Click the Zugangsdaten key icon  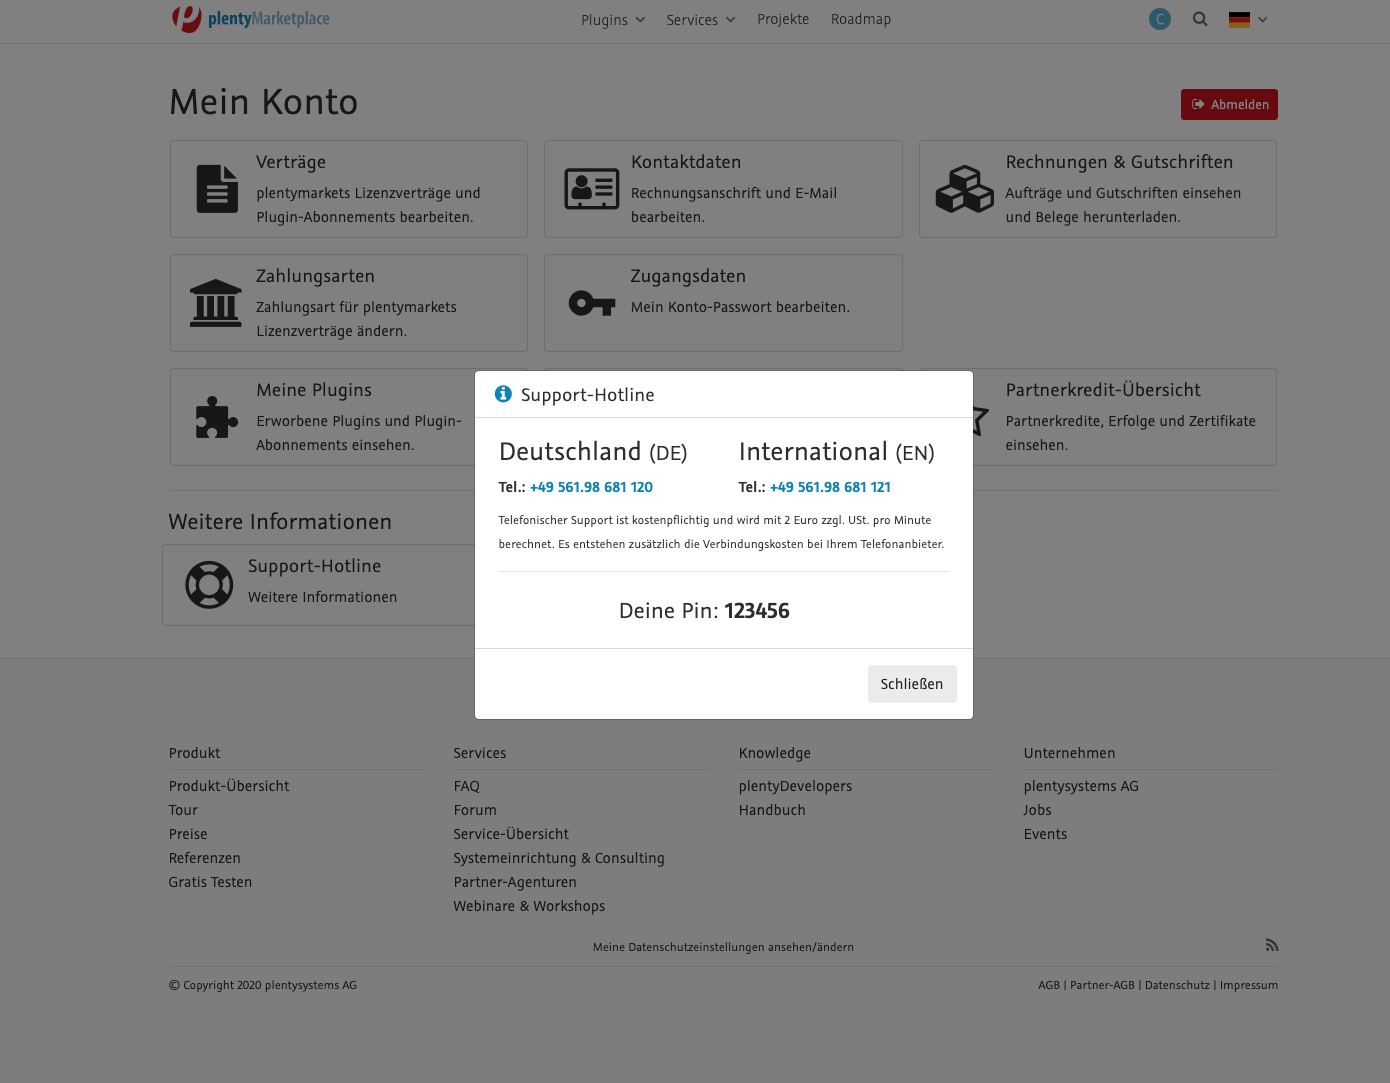(592, 303)
